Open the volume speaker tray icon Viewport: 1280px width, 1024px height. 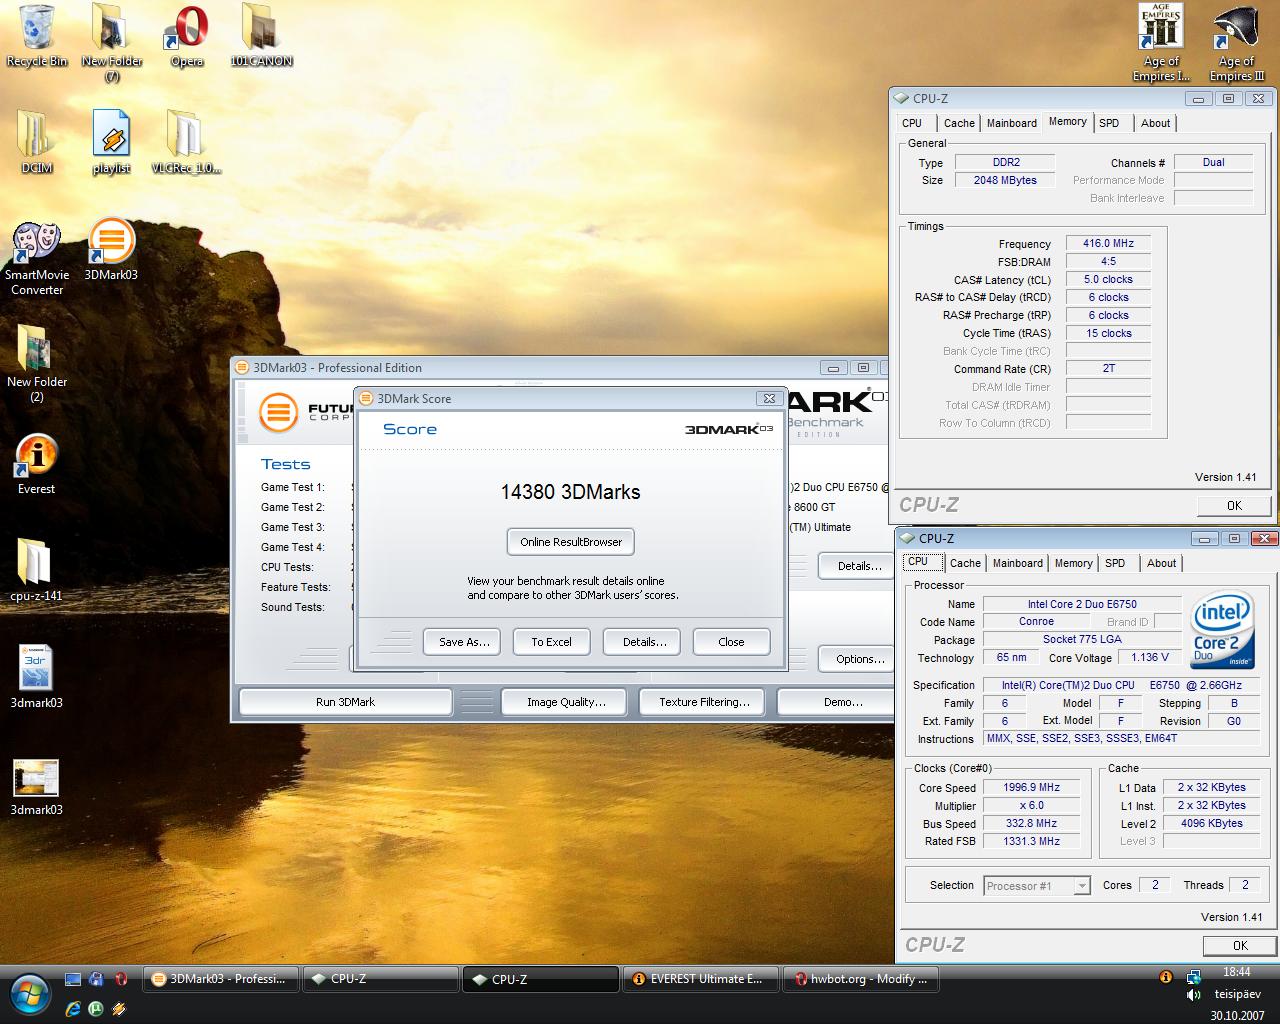[1193, 995]
